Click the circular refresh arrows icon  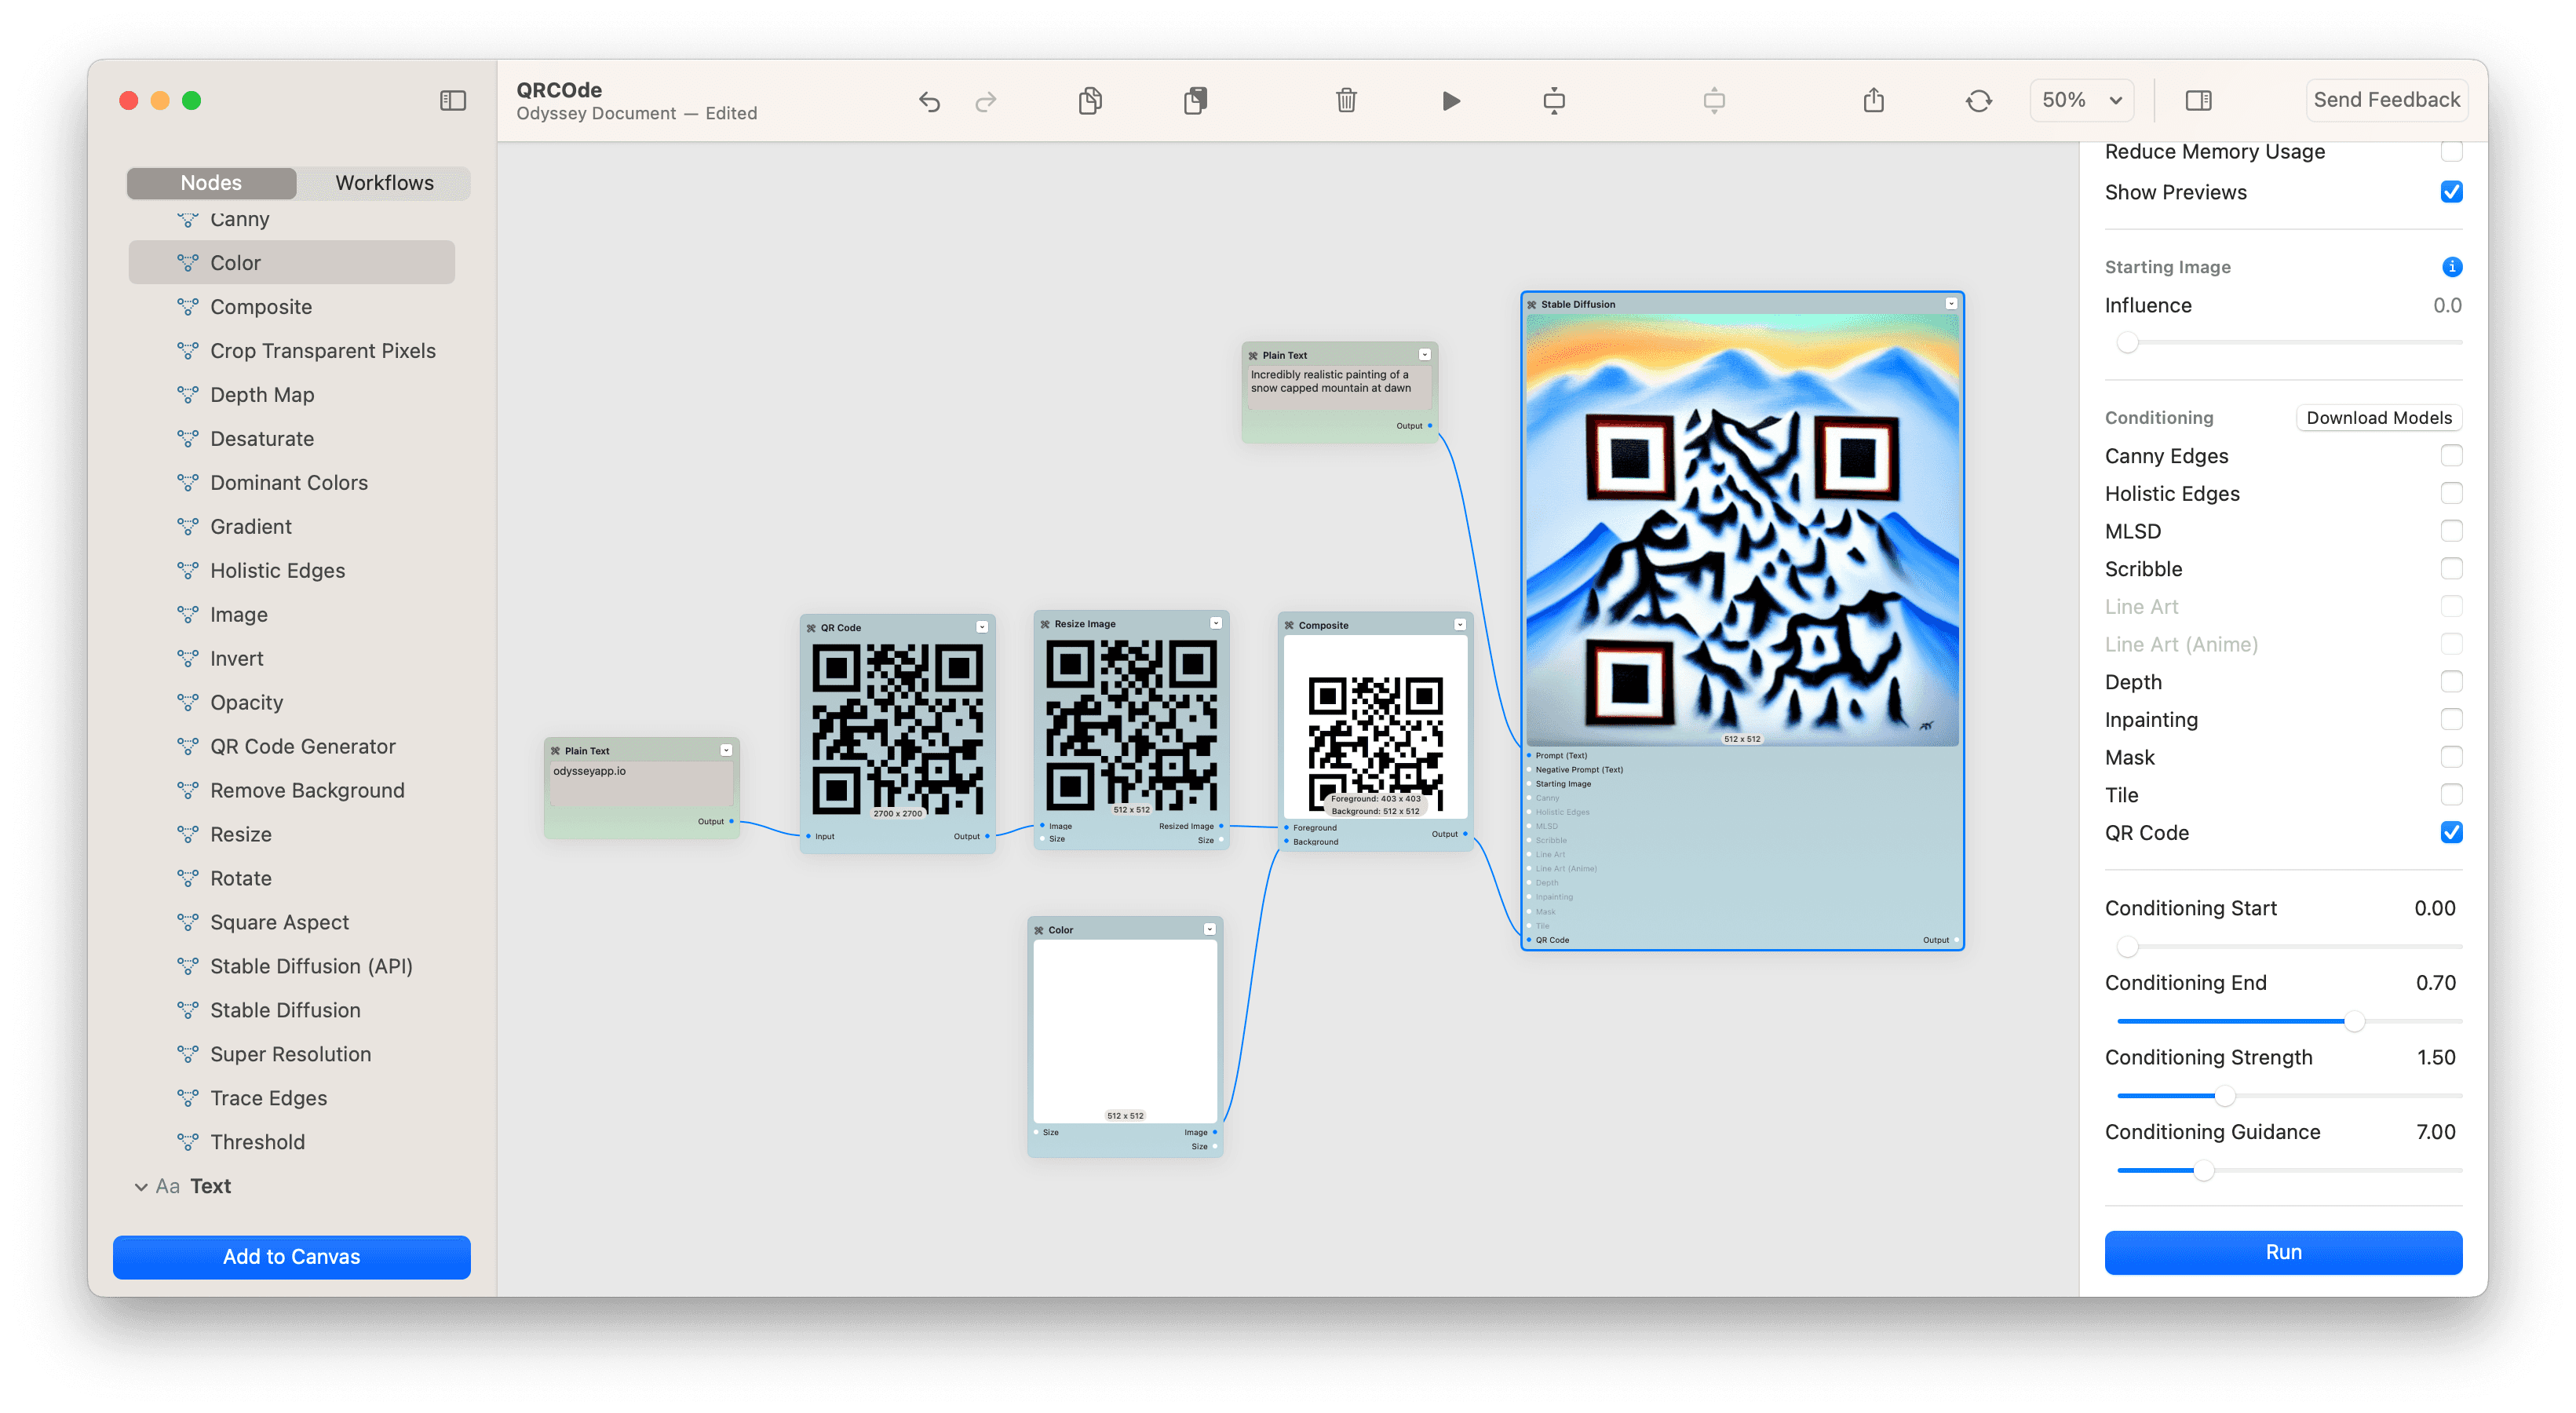click(1978, 101)
